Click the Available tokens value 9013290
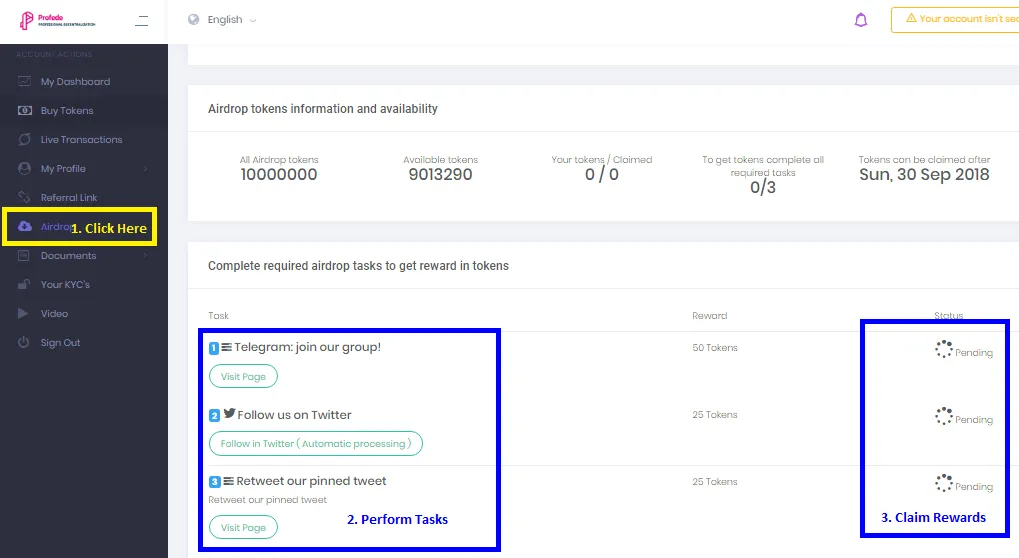The image size is (1019, 558). (x=440, y=174)
